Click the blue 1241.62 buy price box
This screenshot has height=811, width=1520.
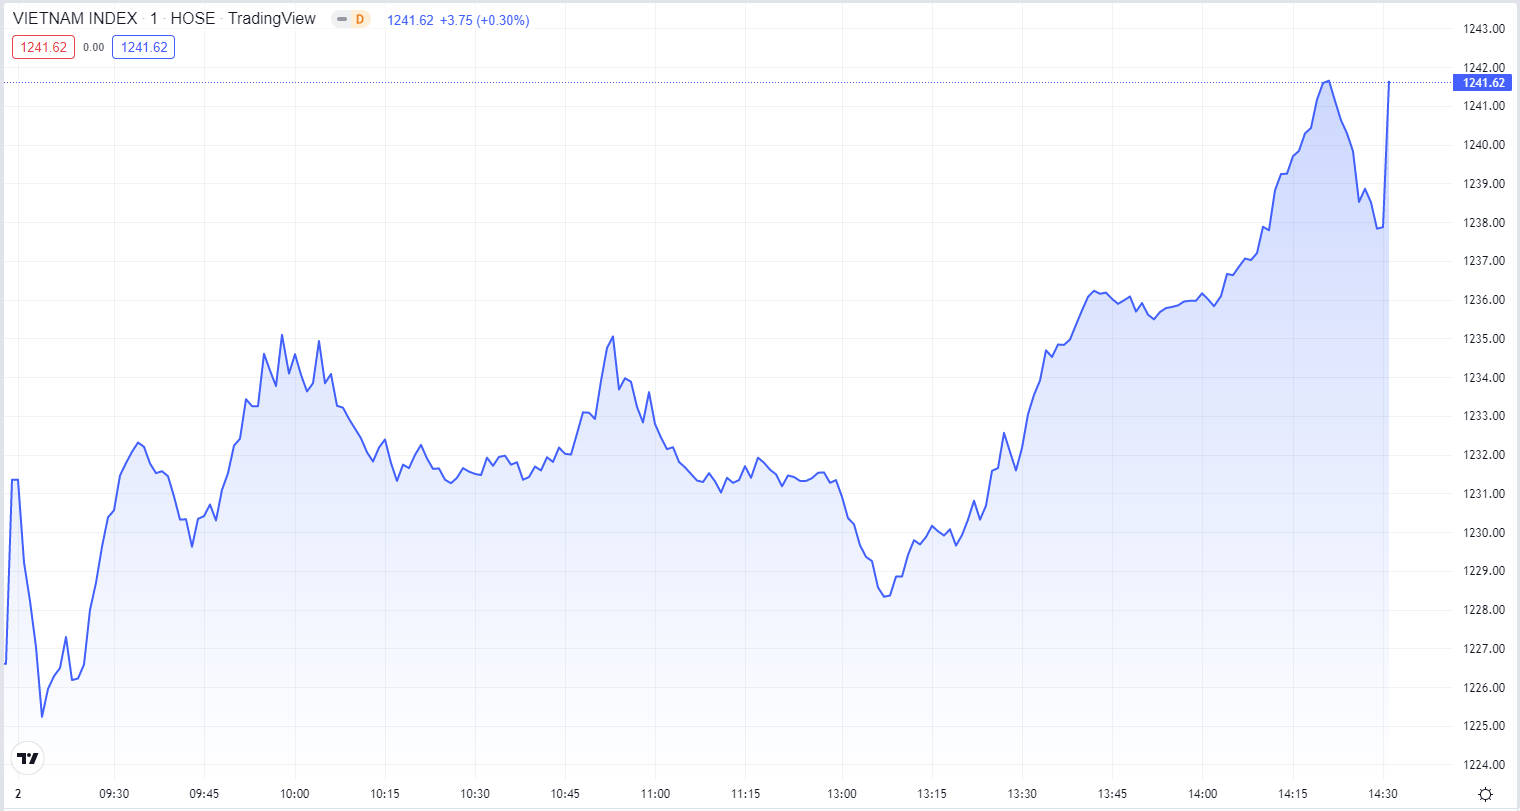(x=144, y=47)
